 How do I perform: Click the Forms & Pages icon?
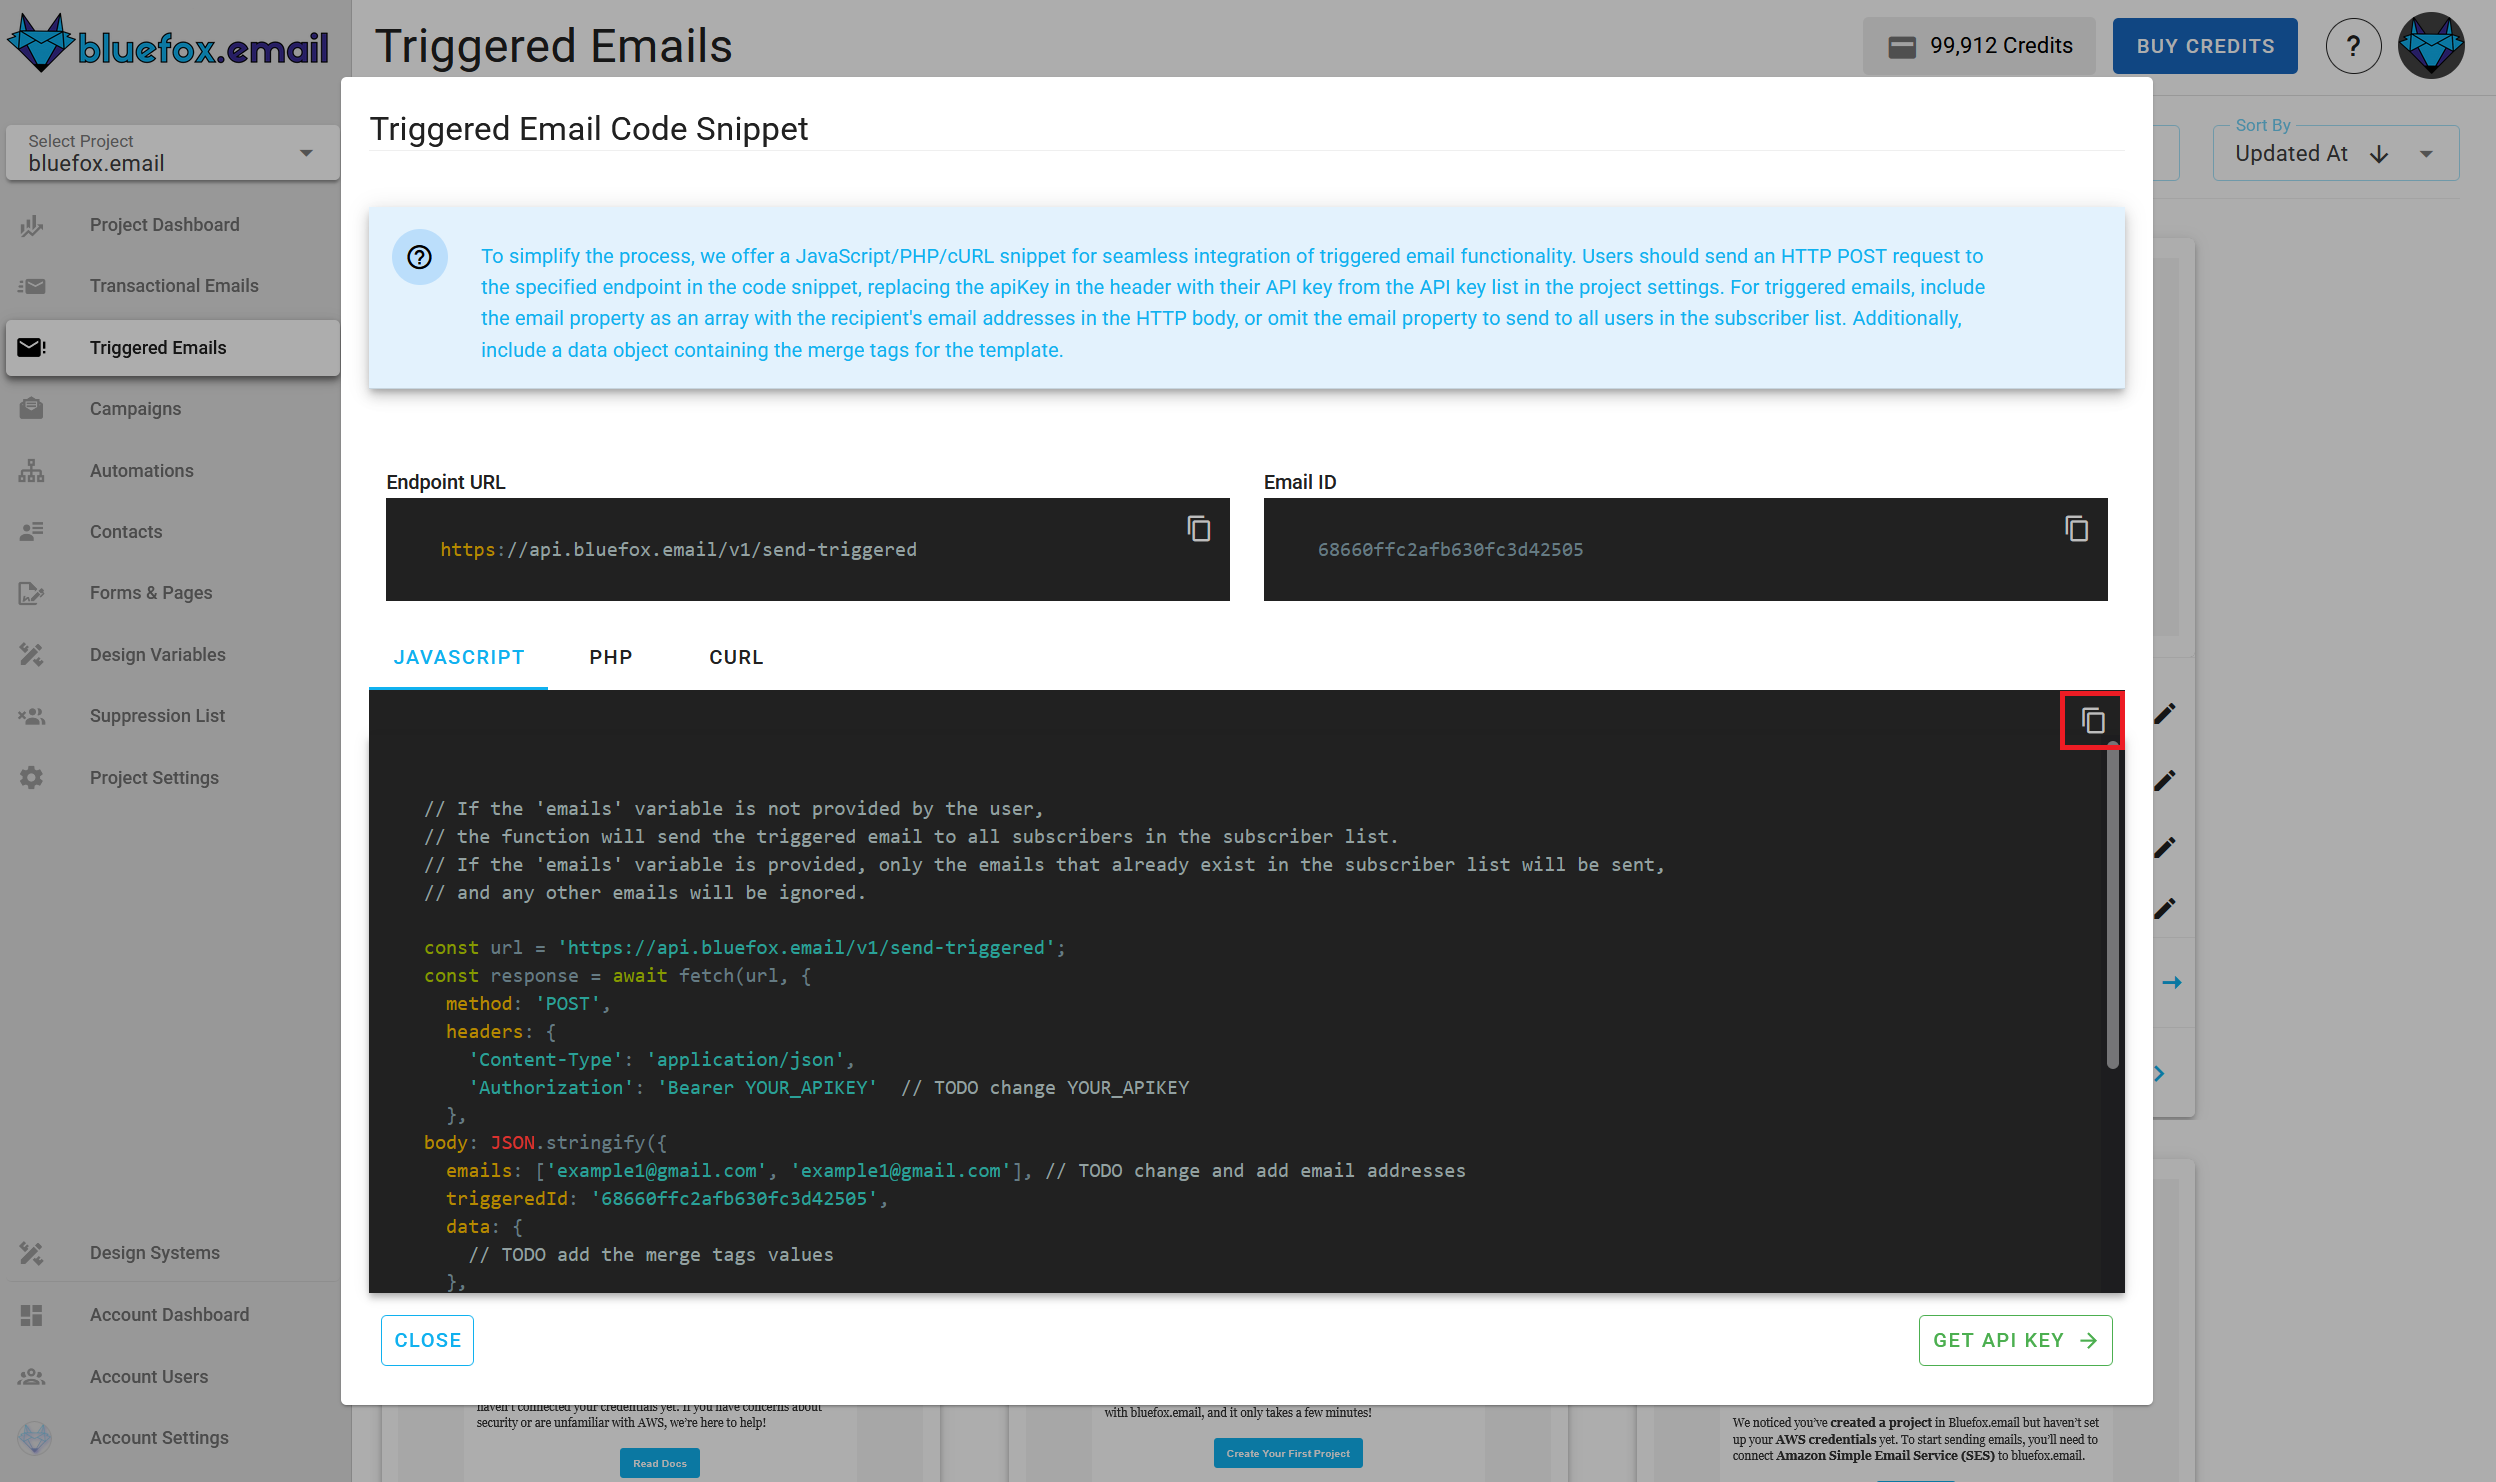(x=32, y=593)
